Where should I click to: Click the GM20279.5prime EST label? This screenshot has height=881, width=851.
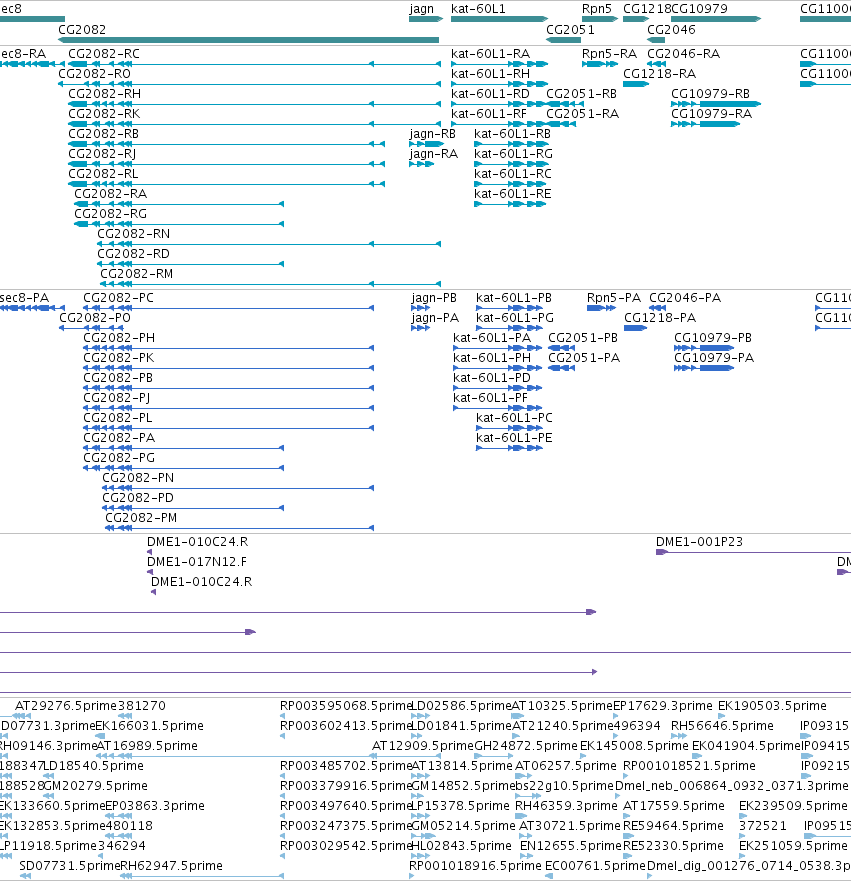coord(95,786)
